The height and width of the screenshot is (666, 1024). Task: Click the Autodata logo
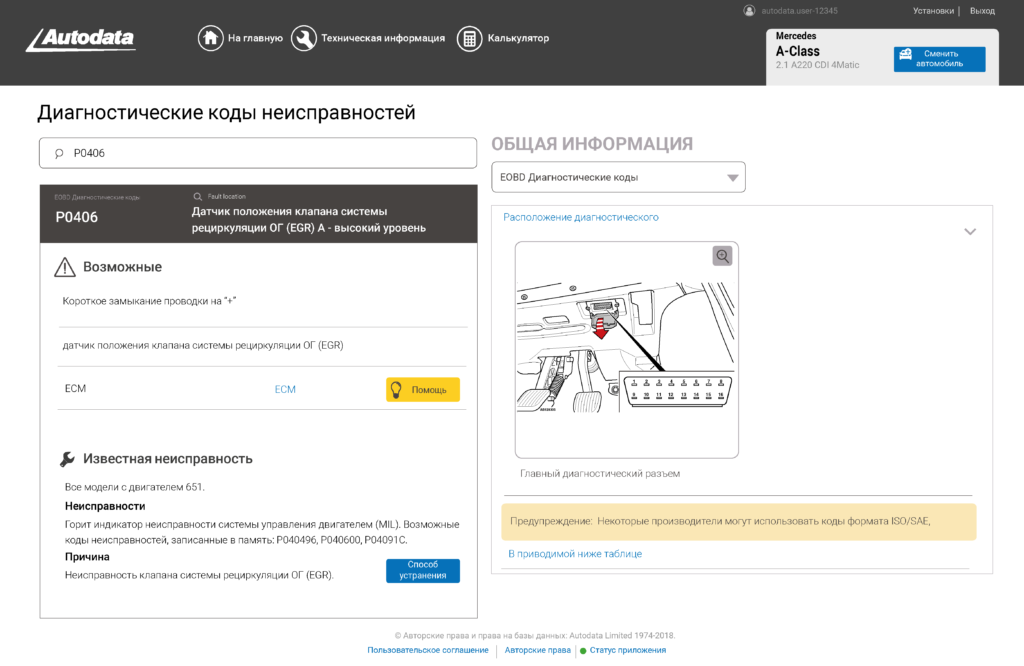pos(80,40)
